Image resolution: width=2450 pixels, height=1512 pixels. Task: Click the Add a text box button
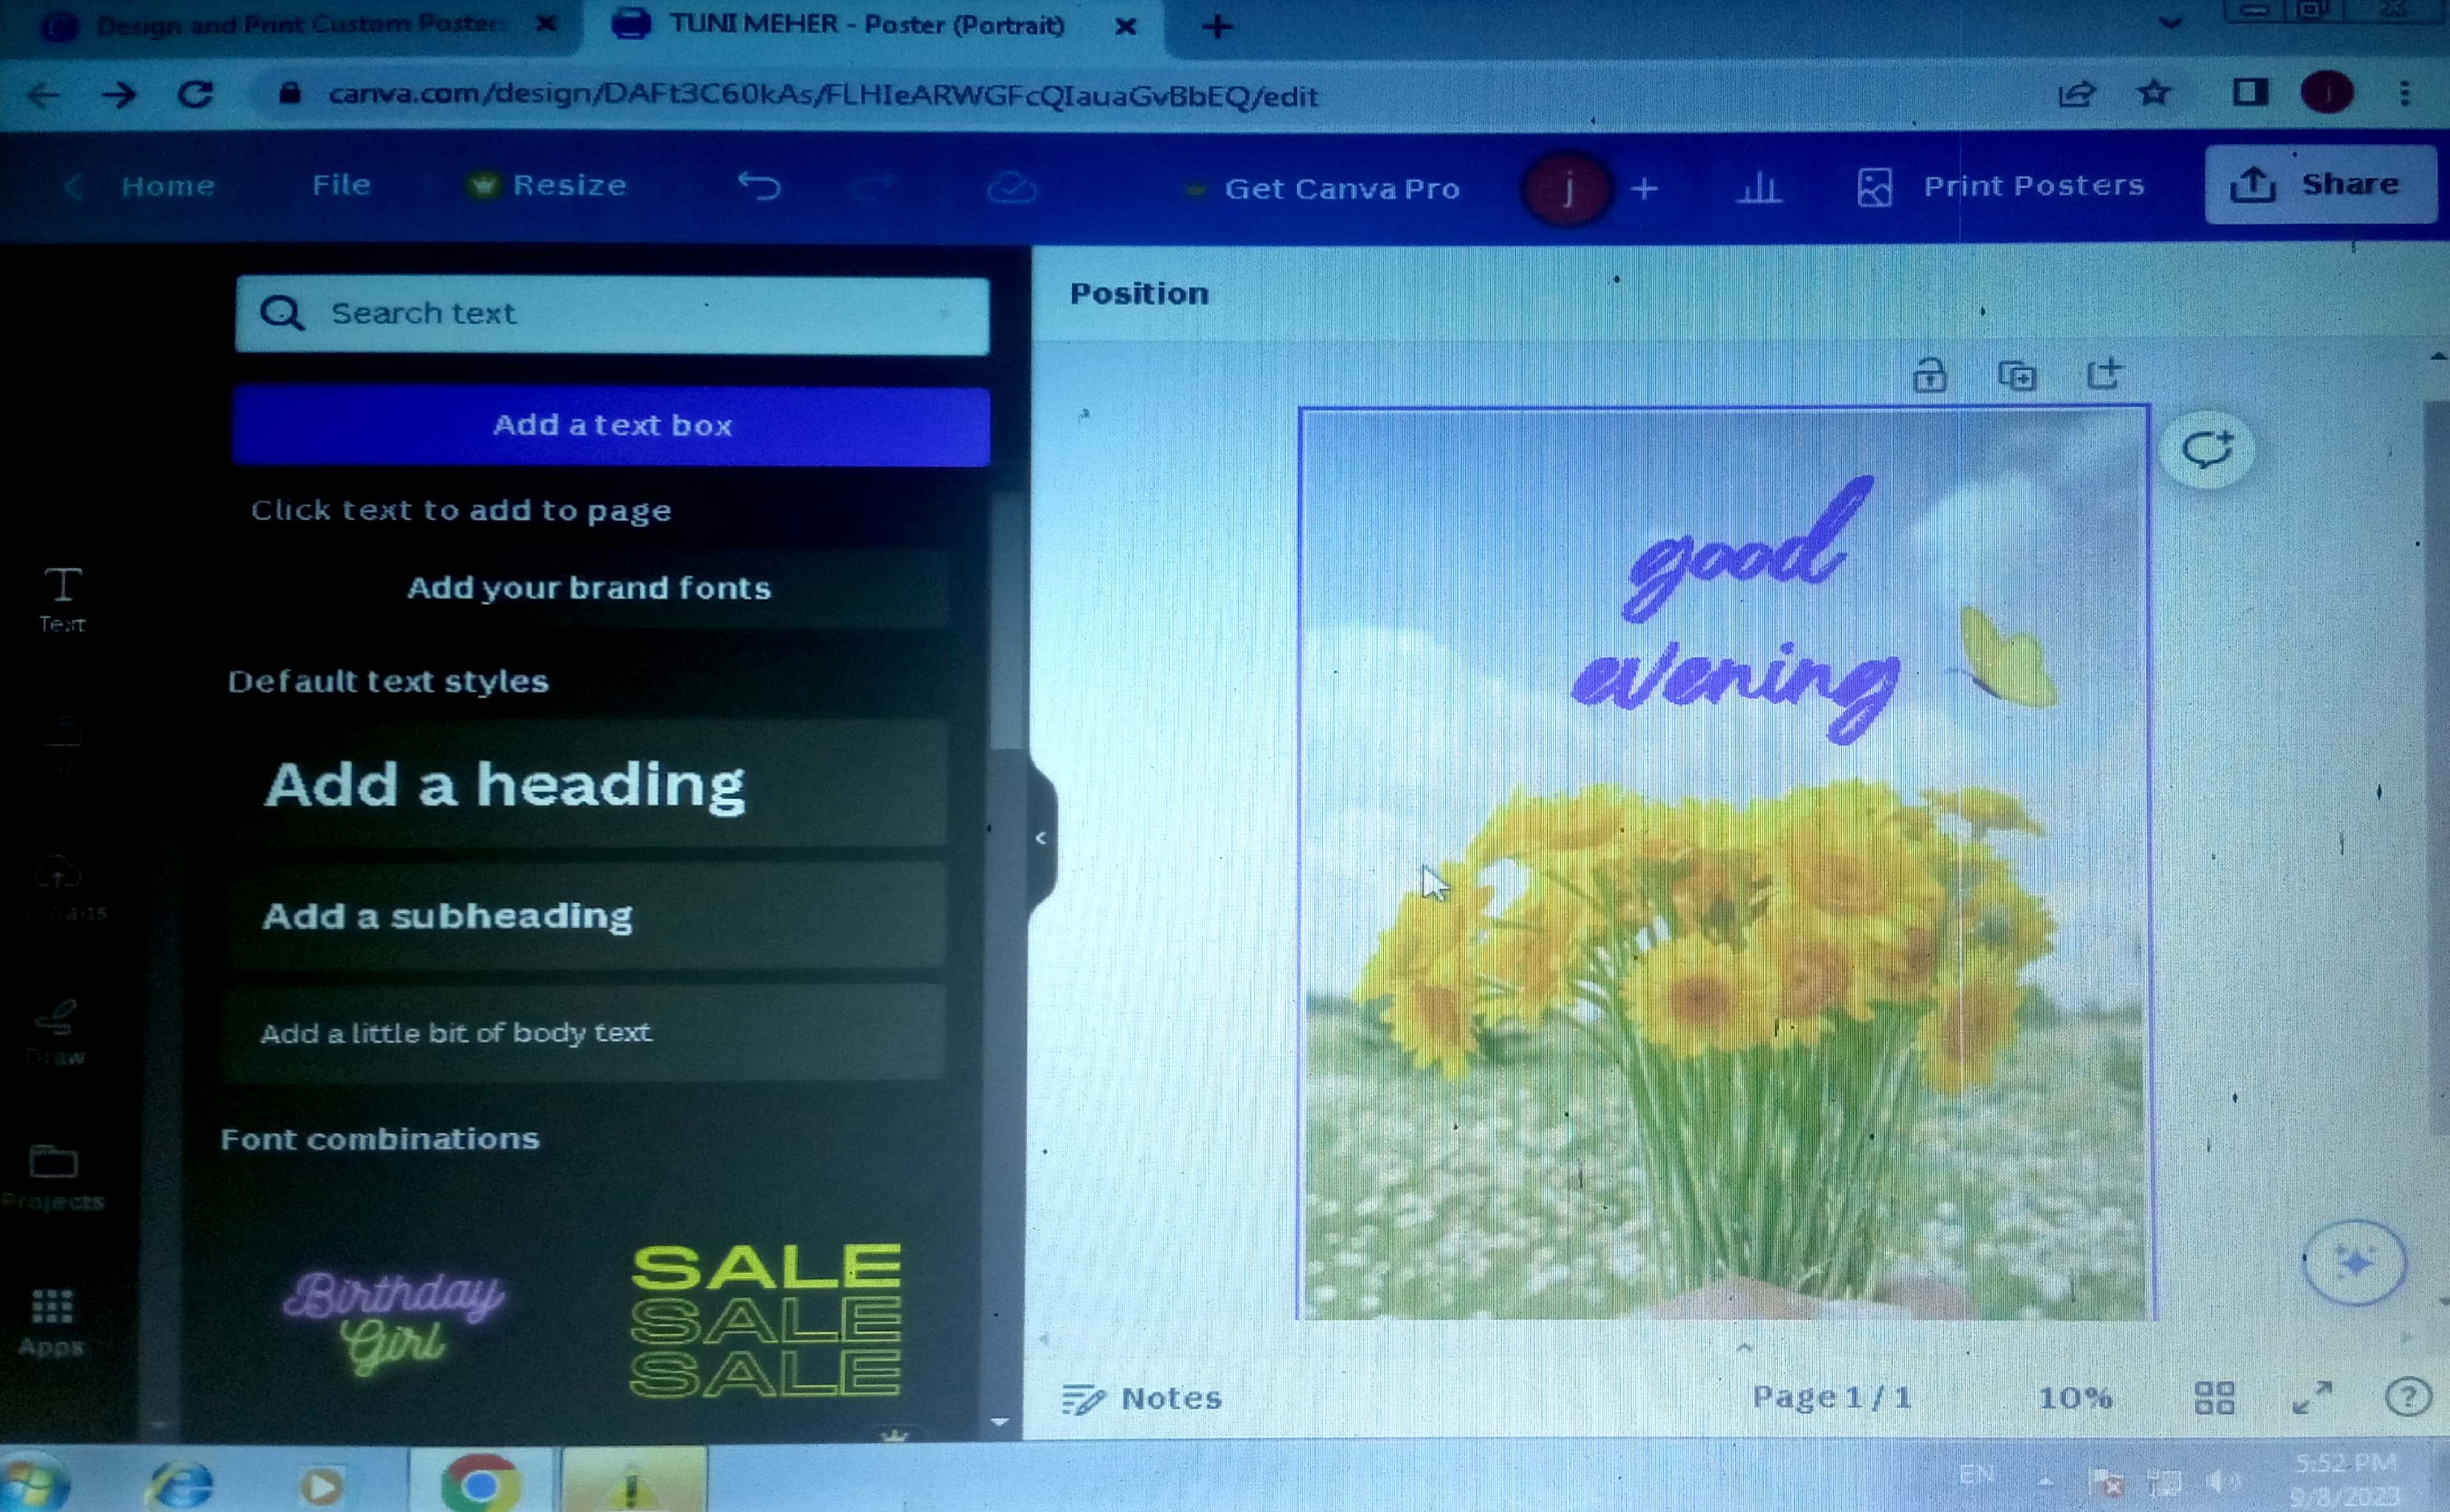[612, 425]
